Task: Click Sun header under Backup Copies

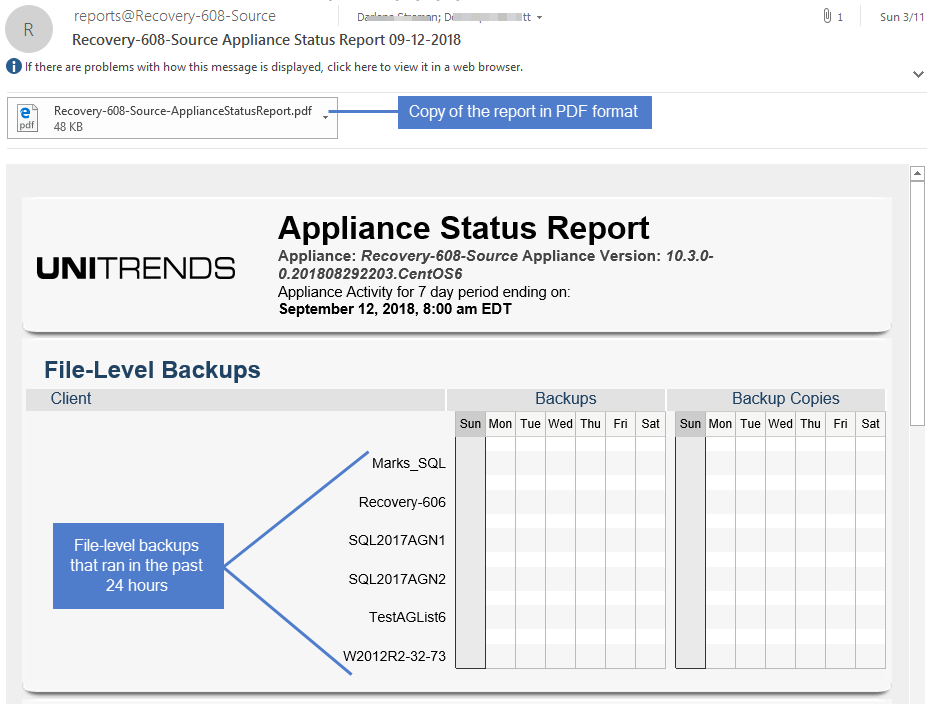Action: pyautogui.click(x=690, y=424)
